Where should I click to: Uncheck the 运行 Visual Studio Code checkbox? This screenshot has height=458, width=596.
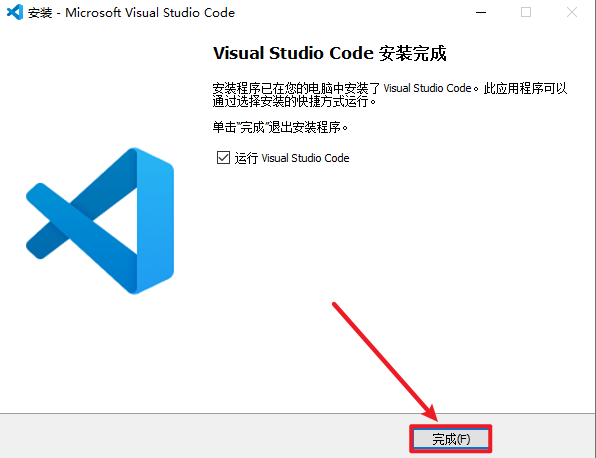pyautogui.click(x=223, y=157)
